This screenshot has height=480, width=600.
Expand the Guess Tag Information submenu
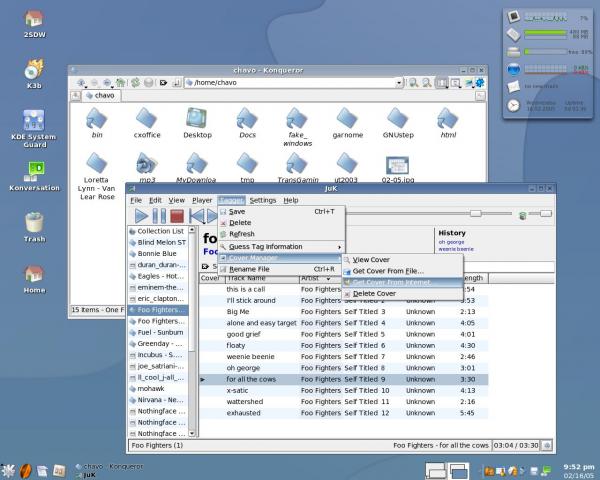point(281,247)
